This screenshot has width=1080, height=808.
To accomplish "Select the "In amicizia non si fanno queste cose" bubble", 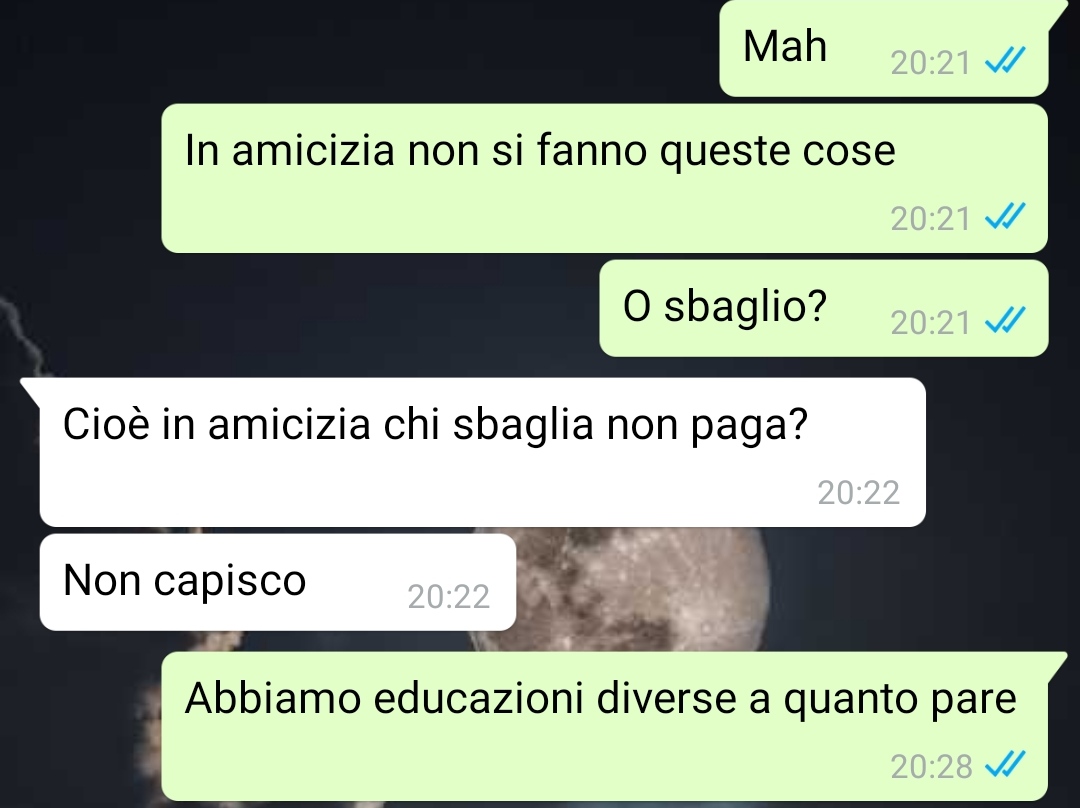I will point(605,178).
